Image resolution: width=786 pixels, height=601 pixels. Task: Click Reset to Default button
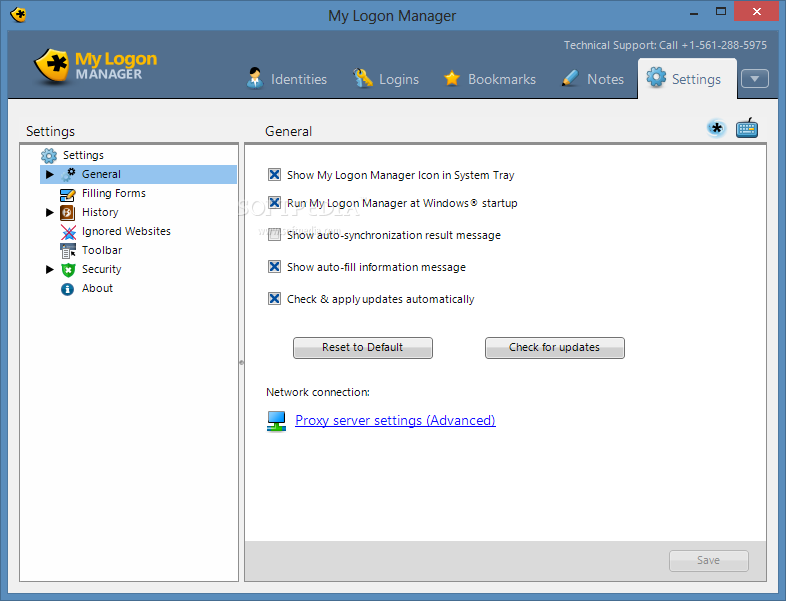(363, 347)
